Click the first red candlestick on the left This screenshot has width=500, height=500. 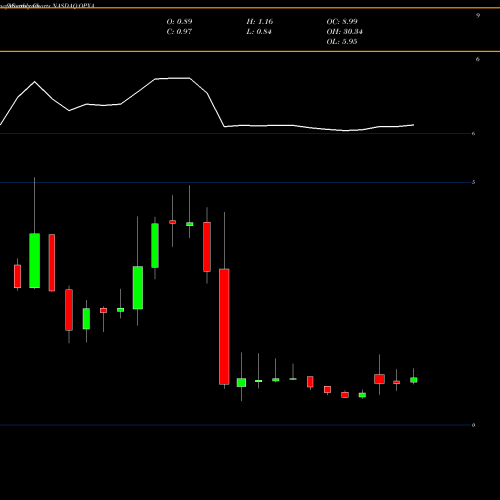(x=17, y=276)
